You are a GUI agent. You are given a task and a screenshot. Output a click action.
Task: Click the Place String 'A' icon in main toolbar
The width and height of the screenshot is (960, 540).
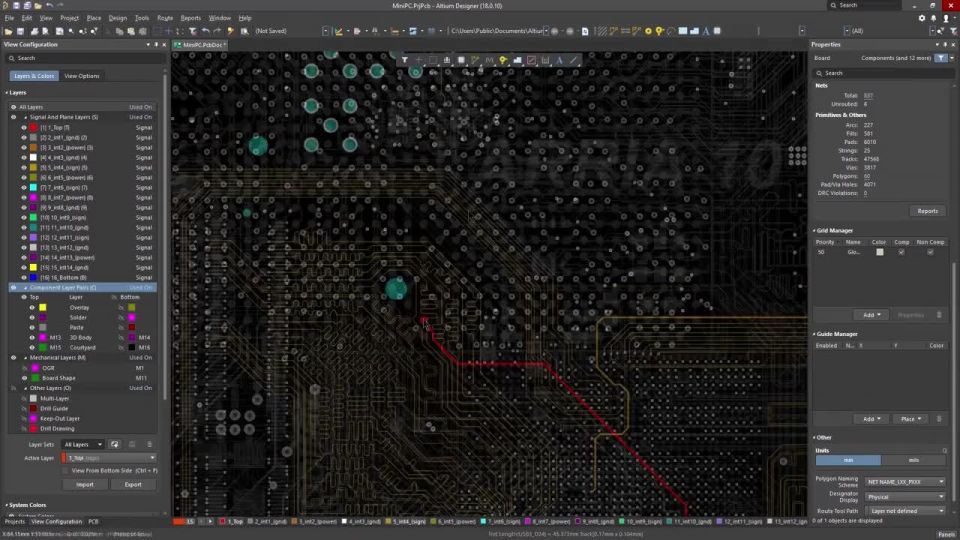[x=705, y=31]
